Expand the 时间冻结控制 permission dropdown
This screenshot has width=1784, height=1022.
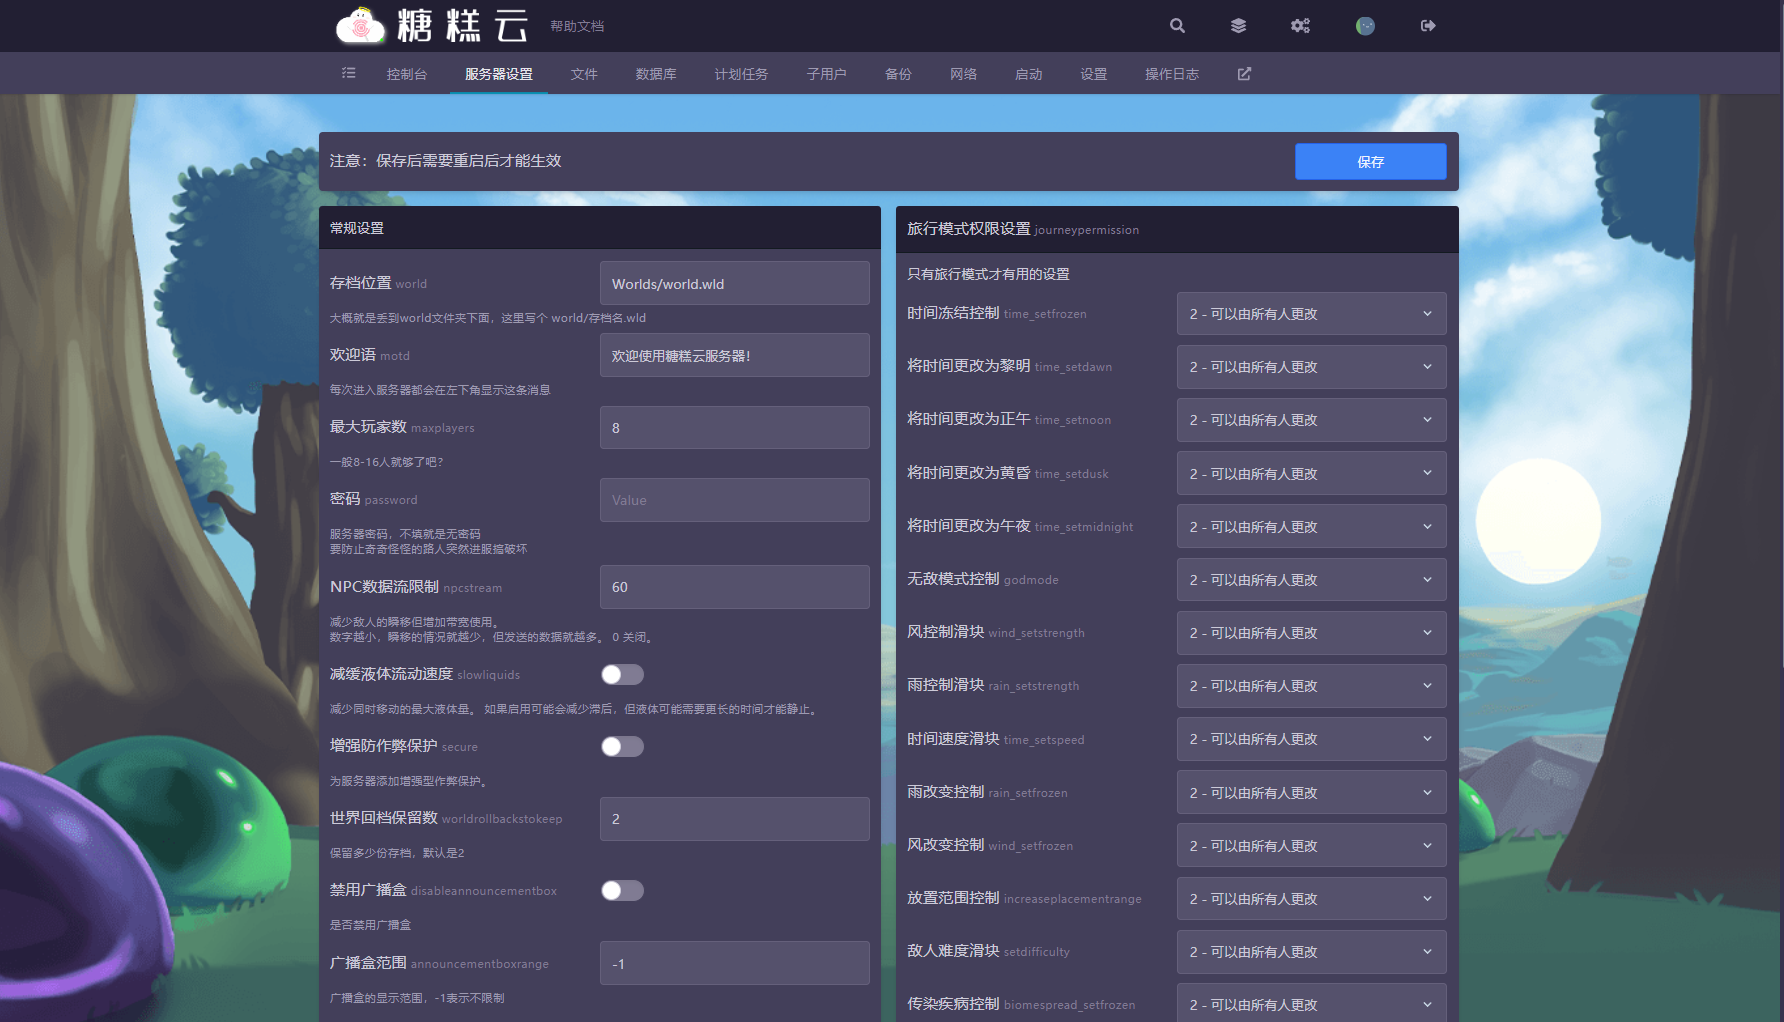click(1311, 314)
